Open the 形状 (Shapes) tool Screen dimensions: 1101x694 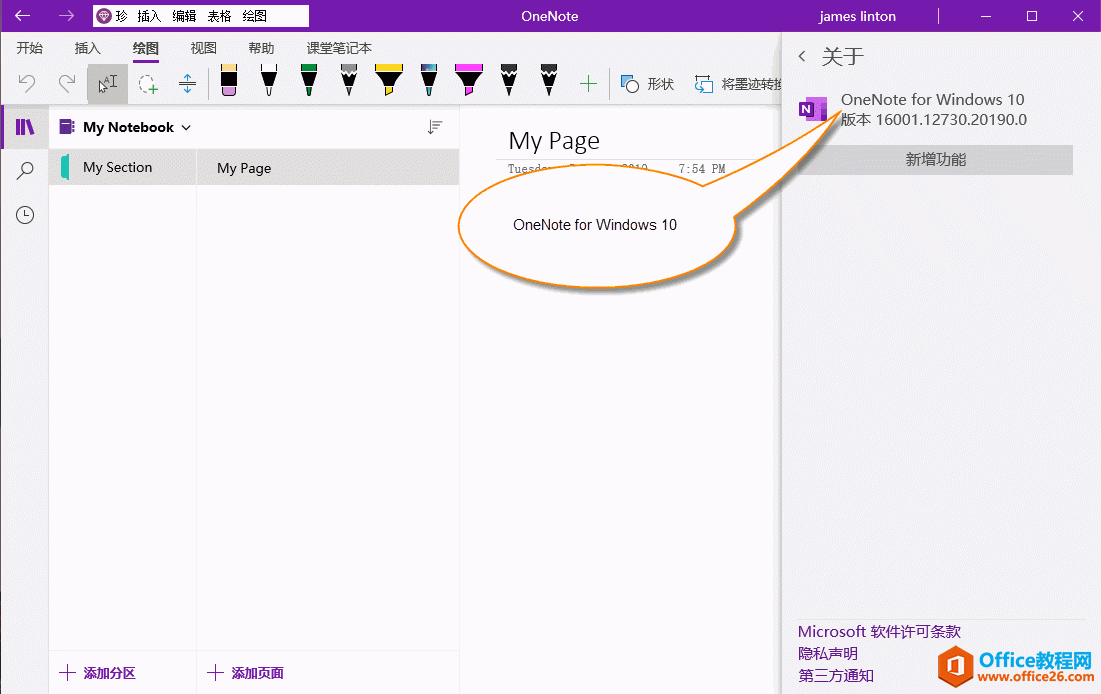click(x=647, y=84)
